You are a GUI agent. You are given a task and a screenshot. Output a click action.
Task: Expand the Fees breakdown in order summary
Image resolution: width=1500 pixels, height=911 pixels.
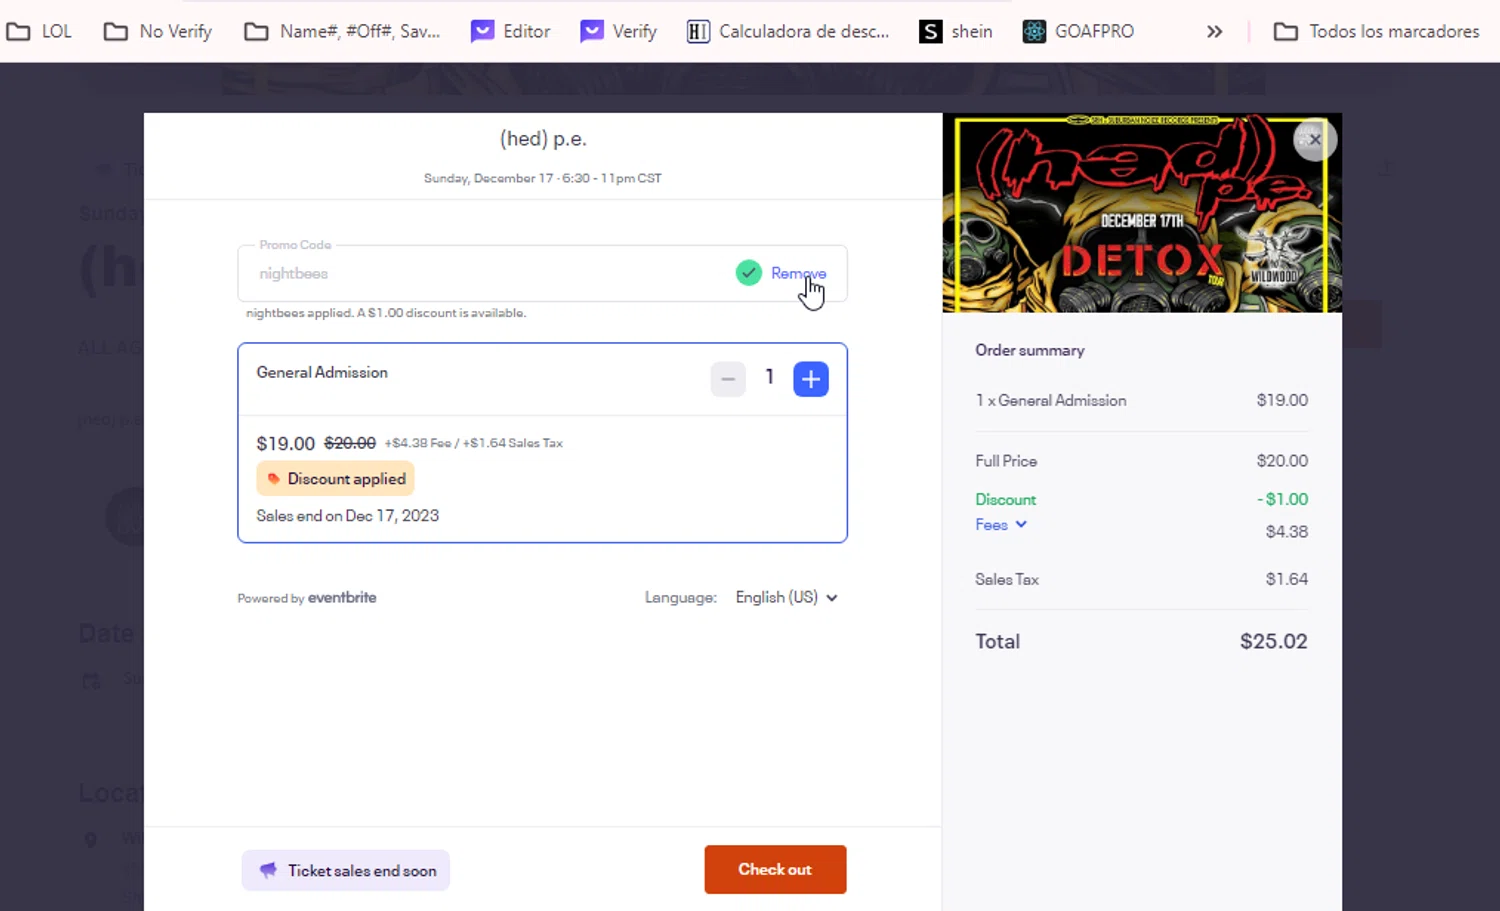point(1001,524)
